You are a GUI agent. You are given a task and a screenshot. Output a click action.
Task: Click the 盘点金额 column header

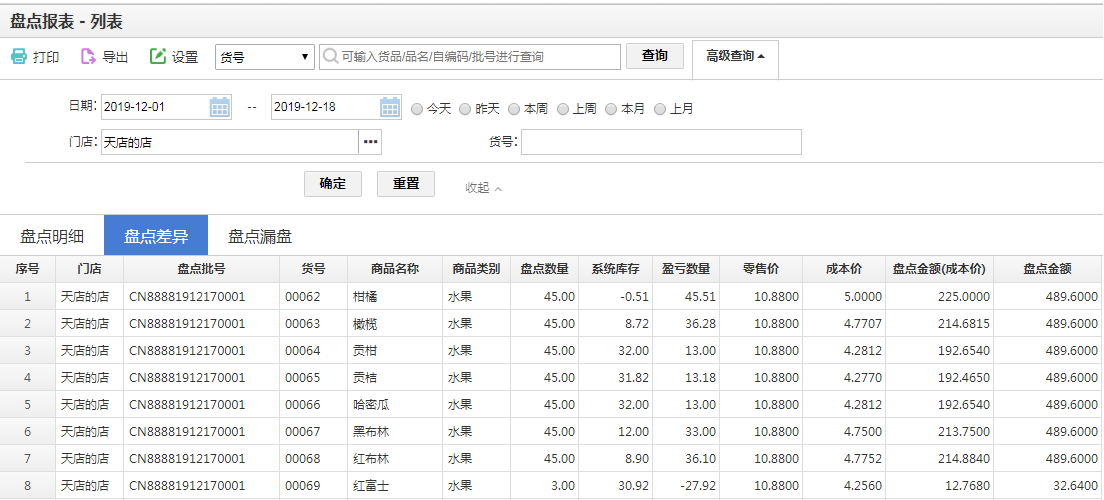(1048, 269)
